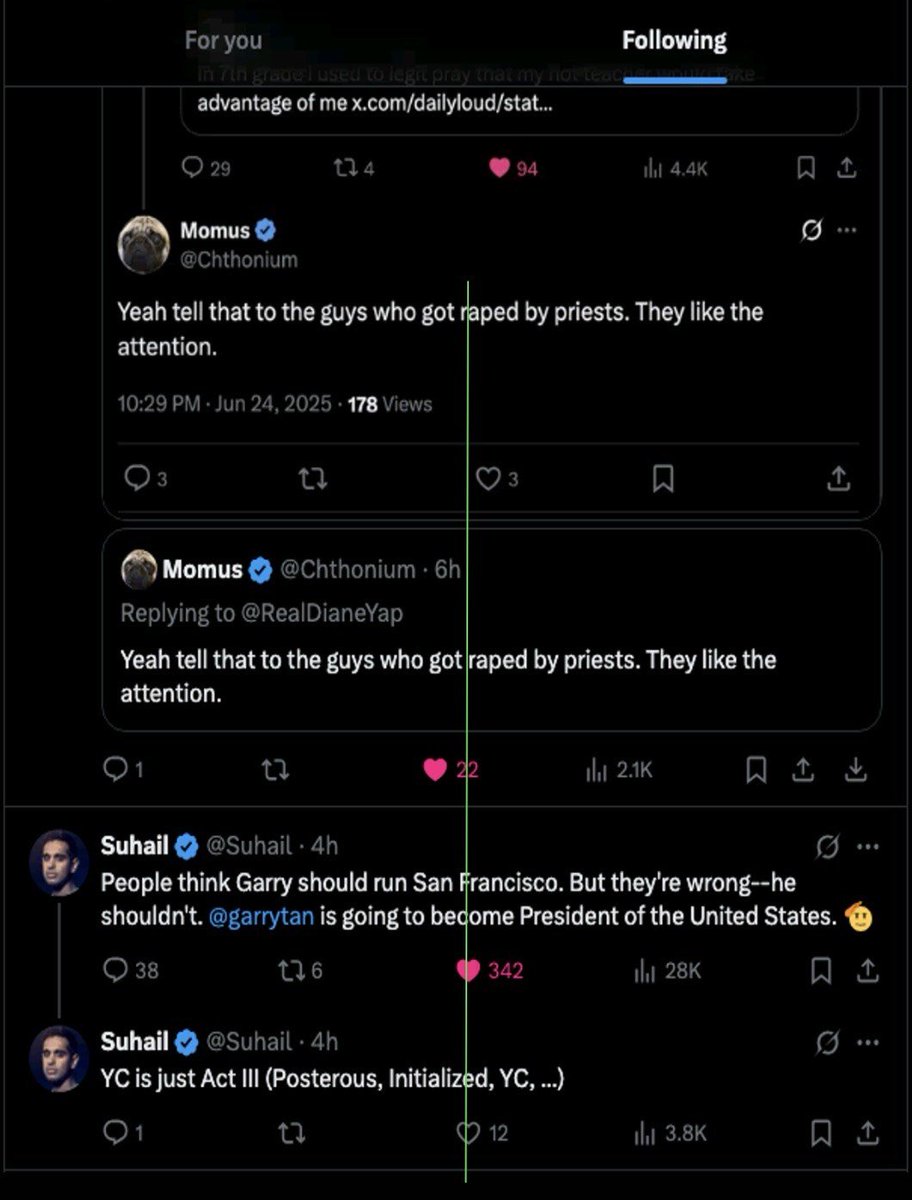
Task: Switch to the Following tab
Action: [674, 41]
